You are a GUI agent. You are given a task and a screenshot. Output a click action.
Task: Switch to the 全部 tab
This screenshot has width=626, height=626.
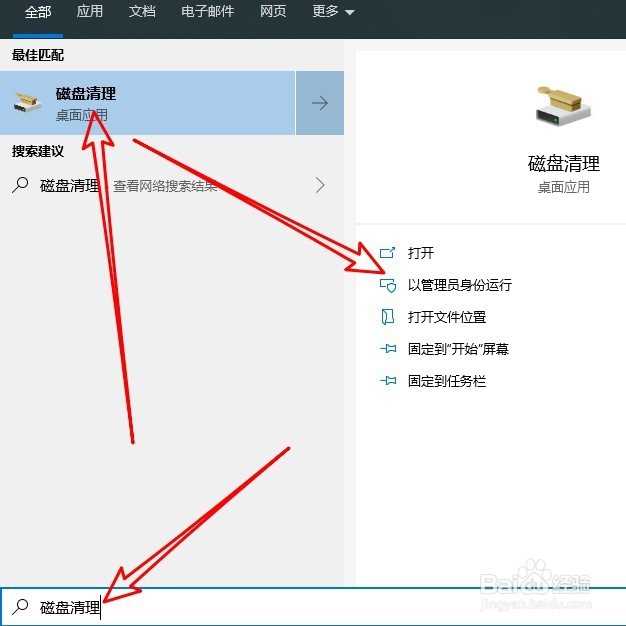[x=38, y=12]
